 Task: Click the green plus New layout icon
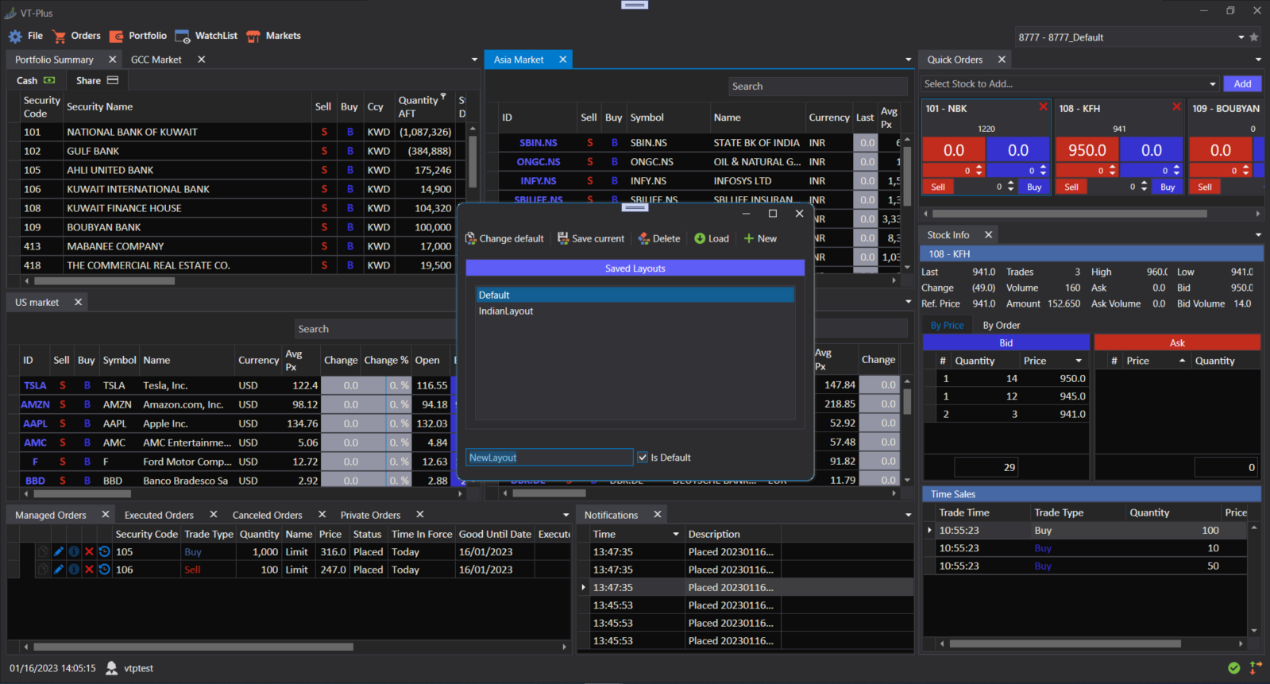click(x=749, y=239)
